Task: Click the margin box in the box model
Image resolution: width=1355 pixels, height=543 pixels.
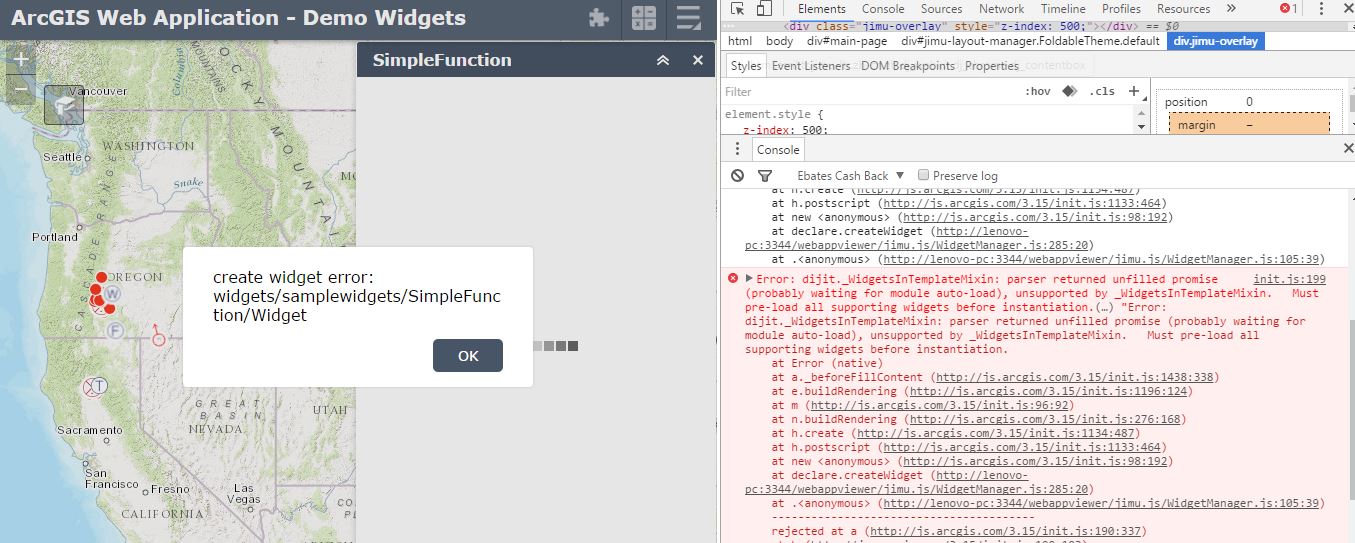Action: point(1250,124)
